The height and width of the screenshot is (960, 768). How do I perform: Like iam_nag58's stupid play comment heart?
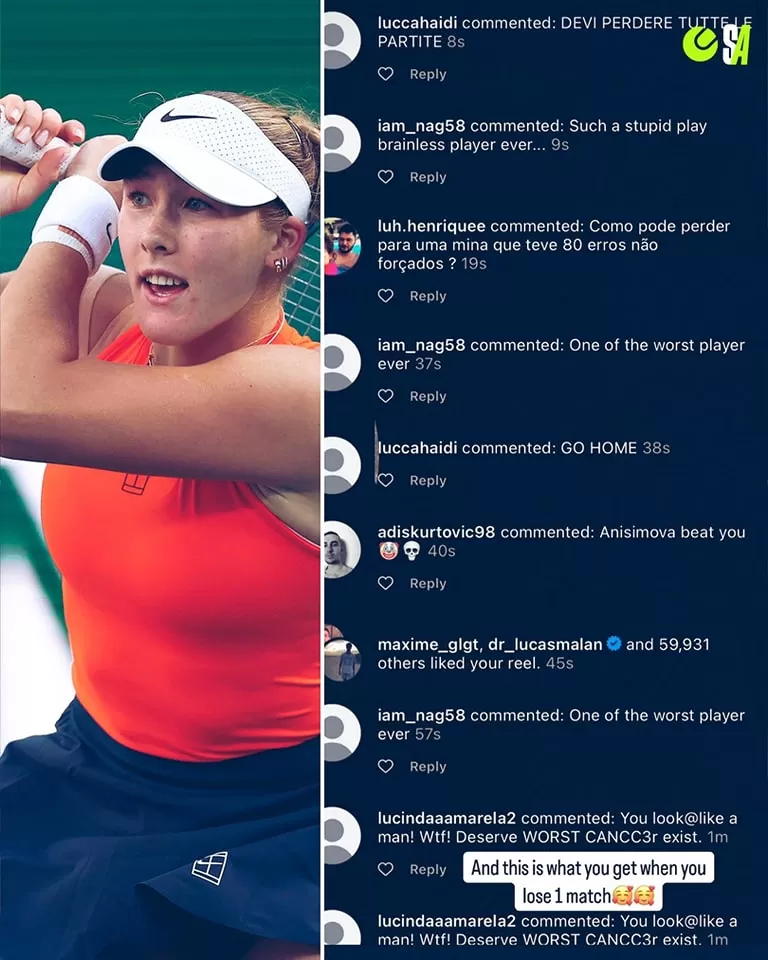385,177
